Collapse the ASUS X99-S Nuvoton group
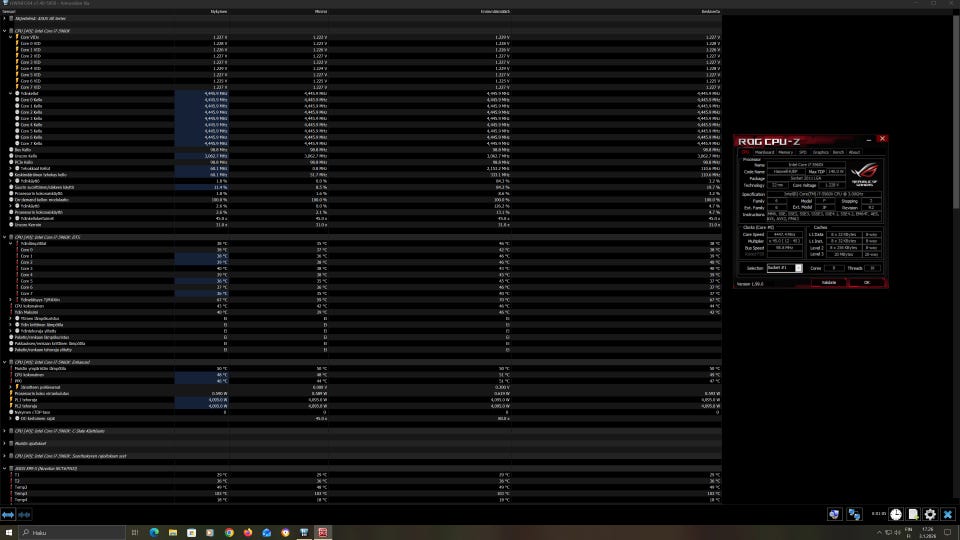Image resolution: width=960 pixels, height=540 pixels. tap(4, 468)
